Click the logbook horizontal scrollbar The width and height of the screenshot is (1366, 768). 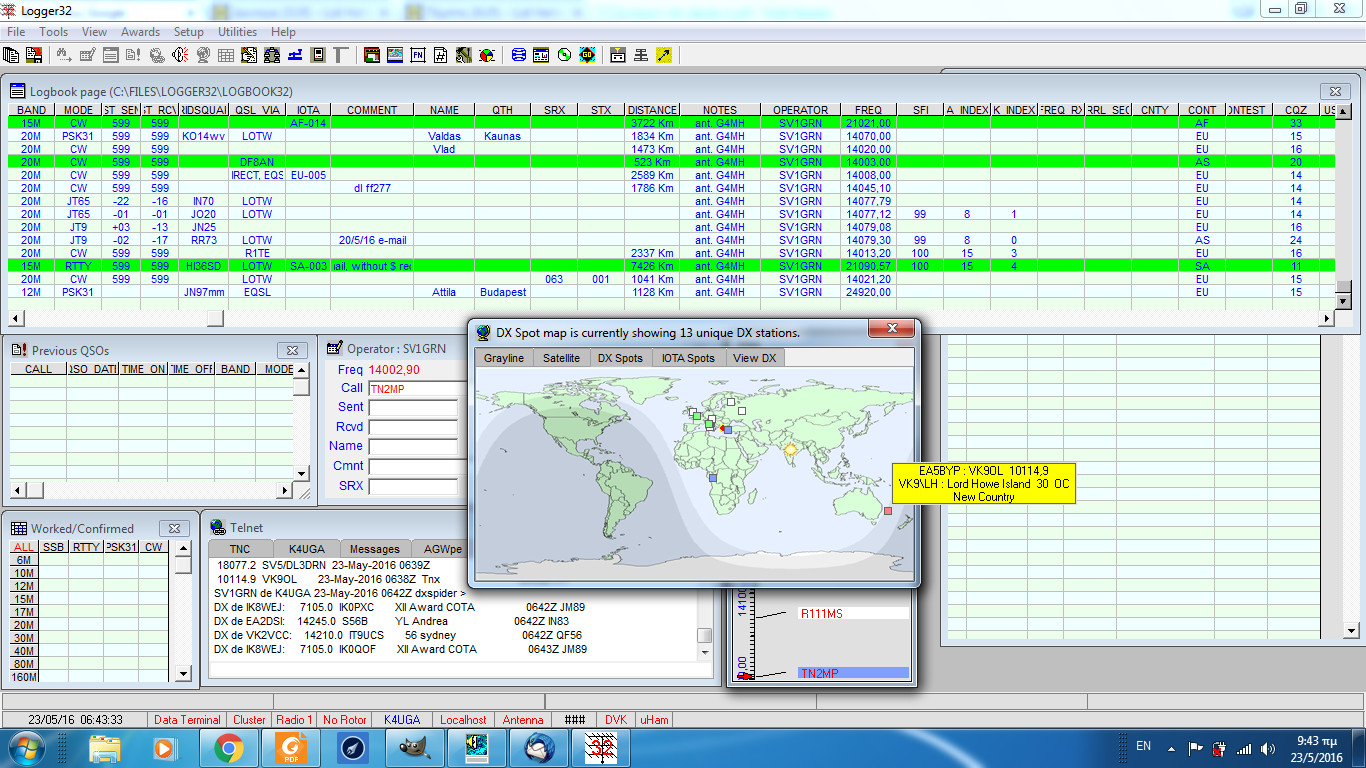pyautogui.click(x=215, y=318)
